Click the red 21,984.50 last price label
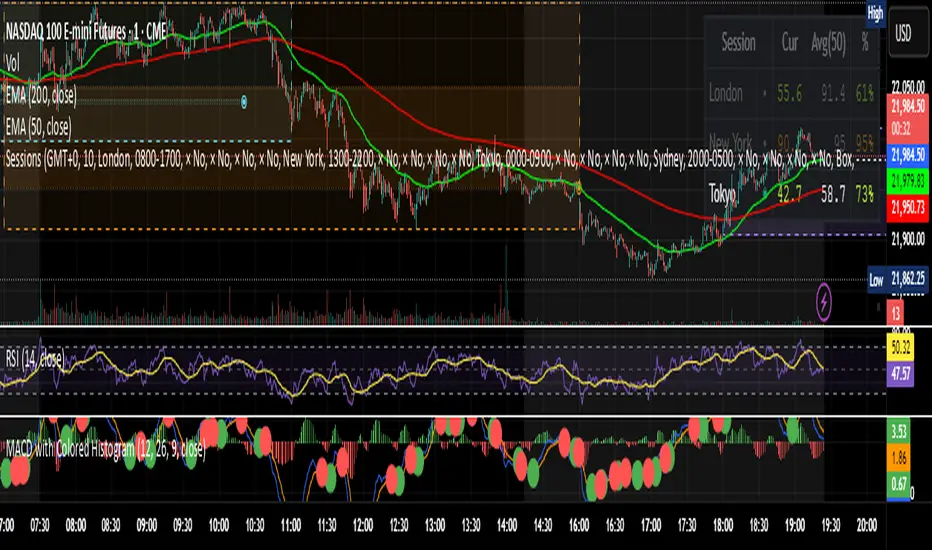Image resolution: width=932 pixels, height=550 pixels. [x=908, y=106]
